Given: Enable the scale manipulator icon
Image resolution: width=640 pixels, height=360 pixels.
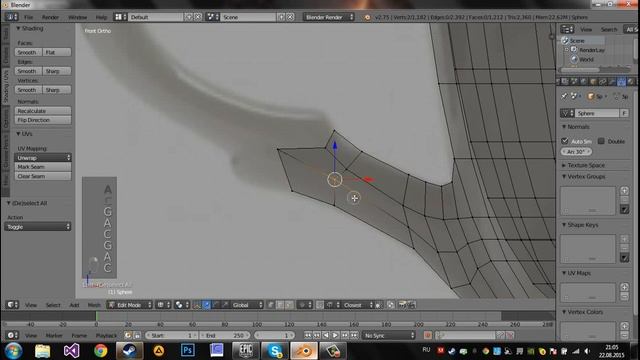Looking at the screenshot, I should click(x=225, y=305).
